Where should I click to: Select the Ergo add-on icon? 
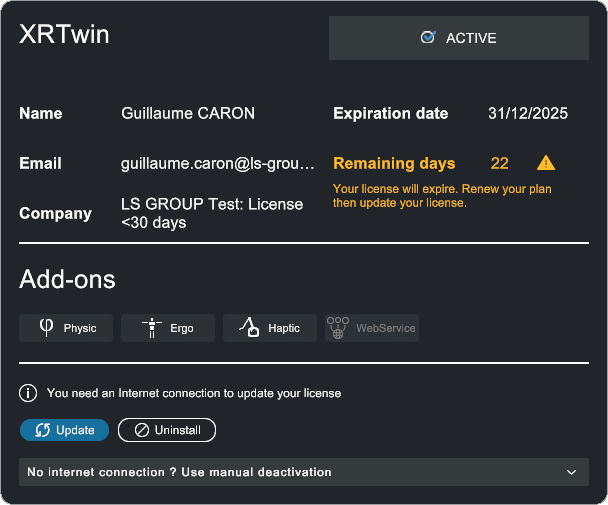click(x=152, y=327)
